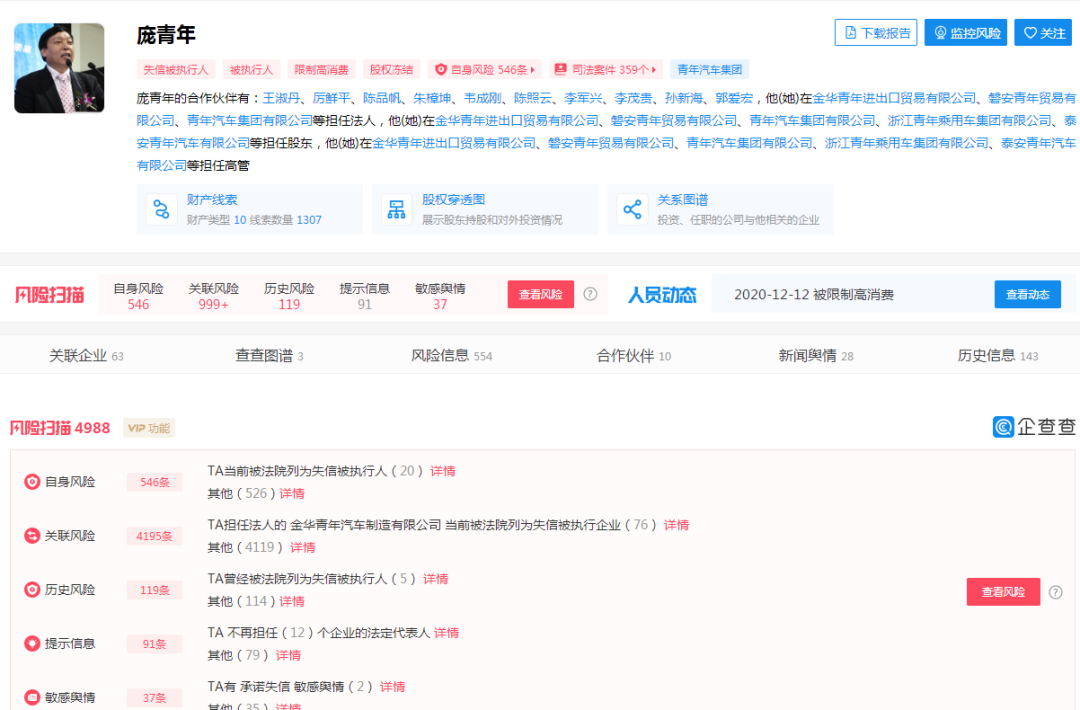Open partner link 王淑丹
1080x710 pixels.
coord(281,98)
